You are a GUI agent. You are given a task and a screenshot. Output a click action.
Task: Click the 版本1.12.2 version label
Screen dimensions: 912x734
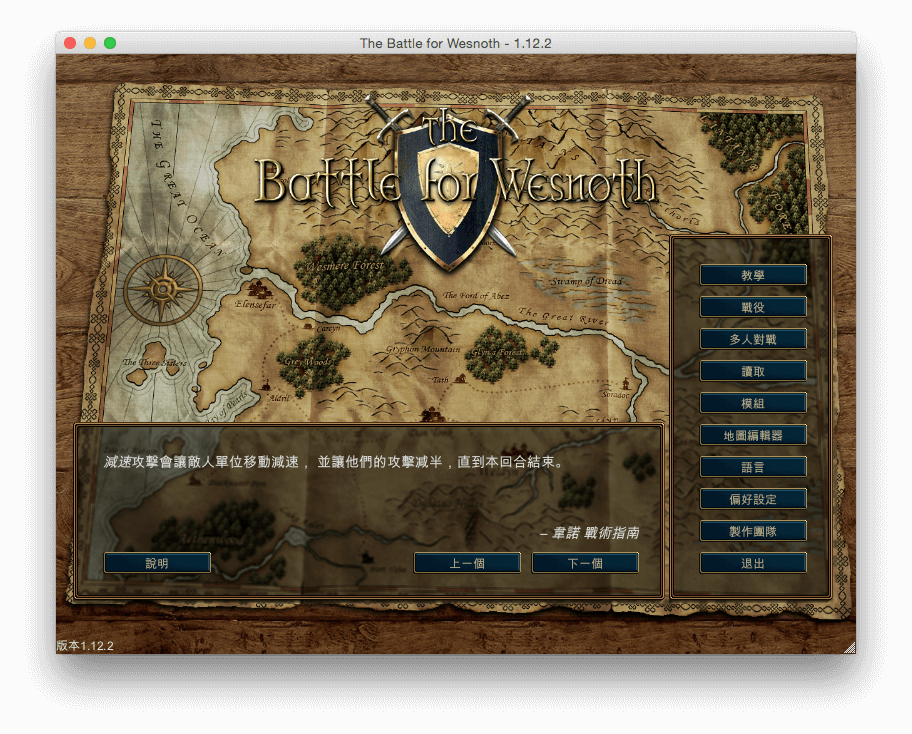tap(85, 645)
